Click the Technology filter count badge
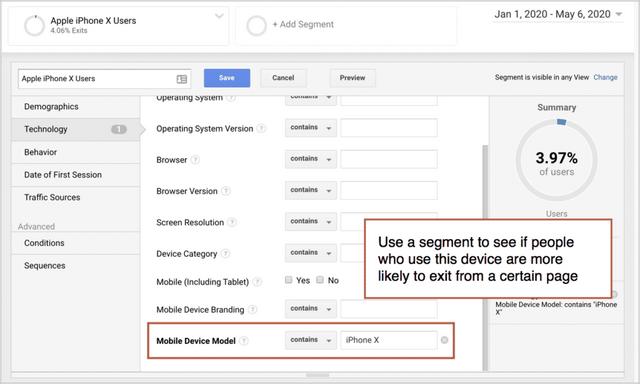640x384 pixels. point(119,129)
